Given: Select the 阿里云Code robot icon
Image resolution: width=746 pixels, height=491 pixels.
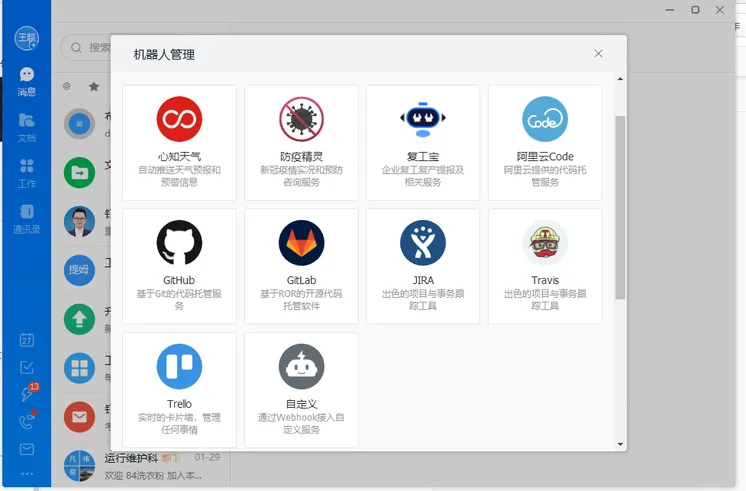Looking at the screenshot, I should click(x=545, y=119).
